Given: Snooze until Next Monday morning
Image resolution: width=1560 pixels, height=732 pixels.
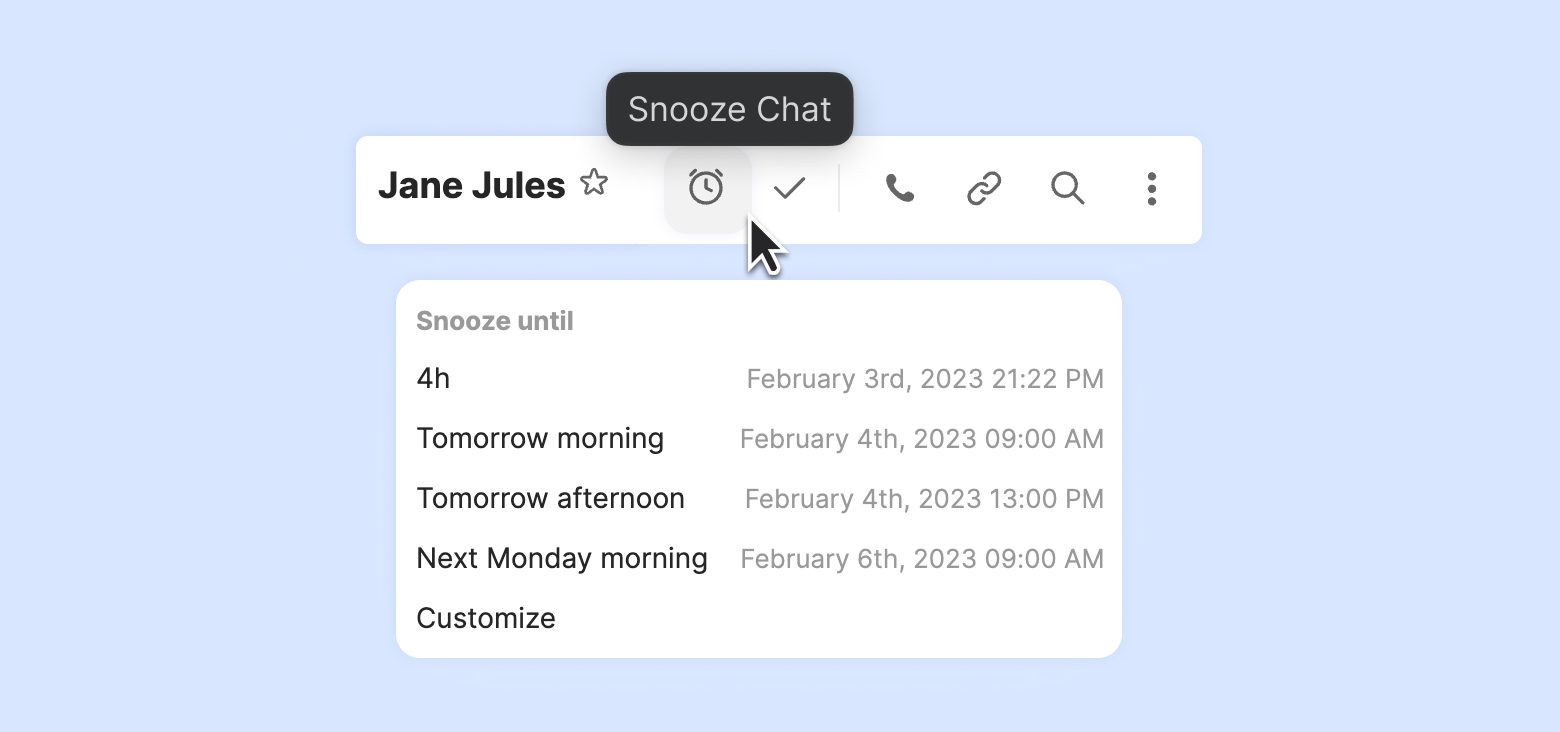Looking at the screenshot, I should (562, 558).
